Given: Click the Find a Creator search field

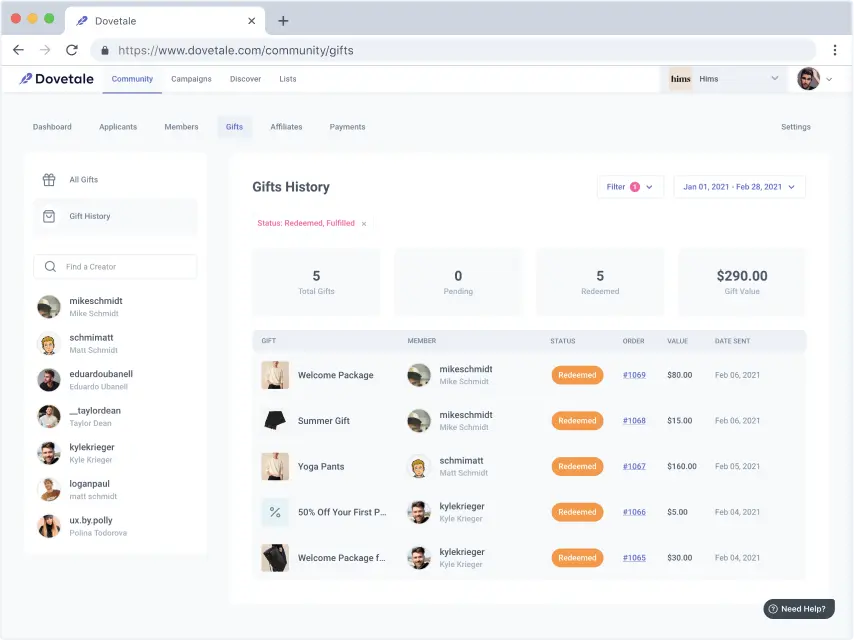Looking at the screenshot, I should [125, 267].
